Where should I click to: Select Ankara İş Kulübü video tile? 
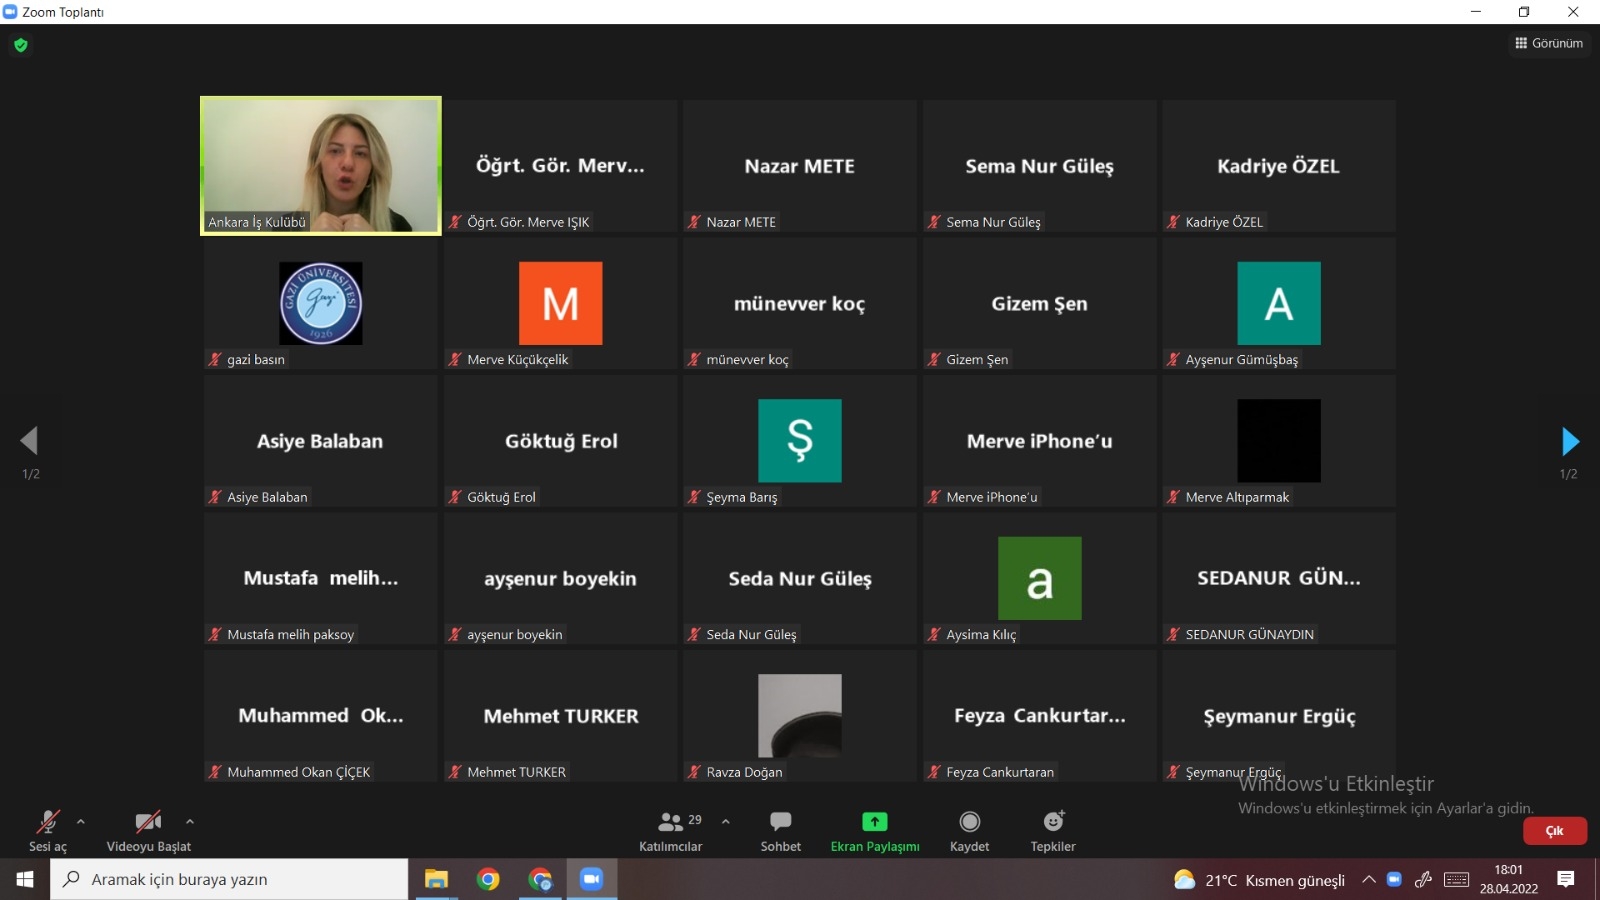click(321, 166)
